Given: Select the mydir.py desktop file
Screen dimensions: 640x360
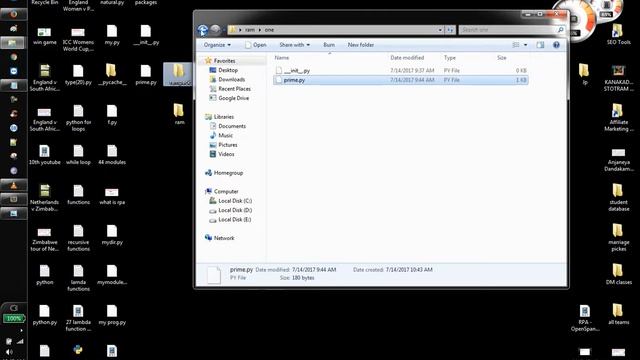Looking at the screenshot, I should [x=112, y=235].
